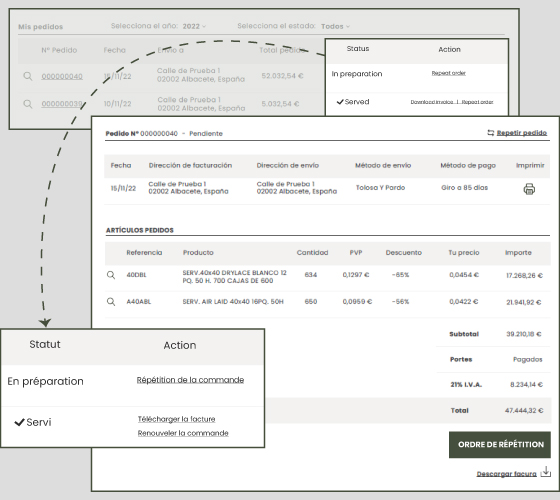Click the checkmark icon next to Served
Image resolution: width=560 pixels, height=500 pixels.
click(340, 102)
